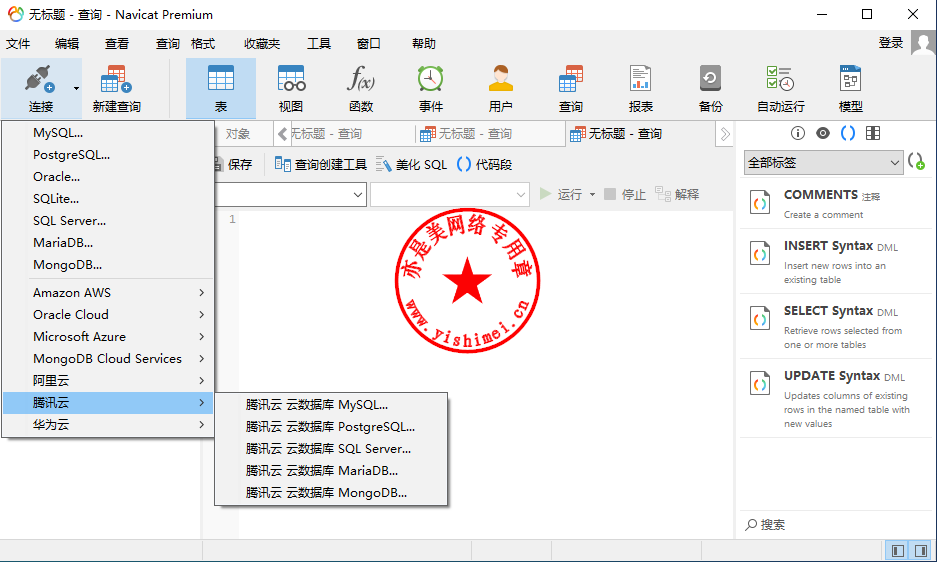Select the SELECT Syntax snippet
The height and width of the screenshot is (562, 937).
coord(835,326)
